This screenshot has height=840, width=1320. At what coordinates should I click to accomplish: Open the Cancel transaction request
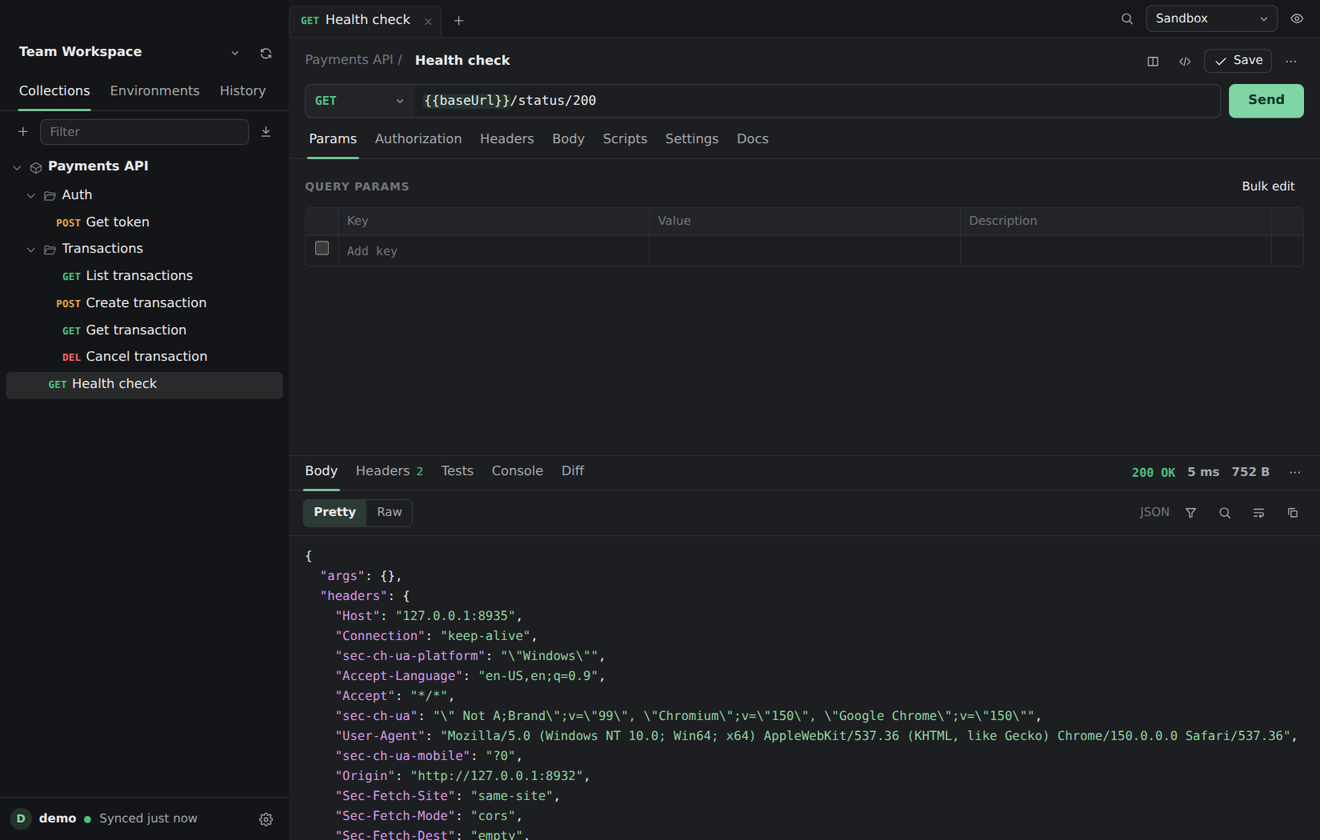(144, 357)
